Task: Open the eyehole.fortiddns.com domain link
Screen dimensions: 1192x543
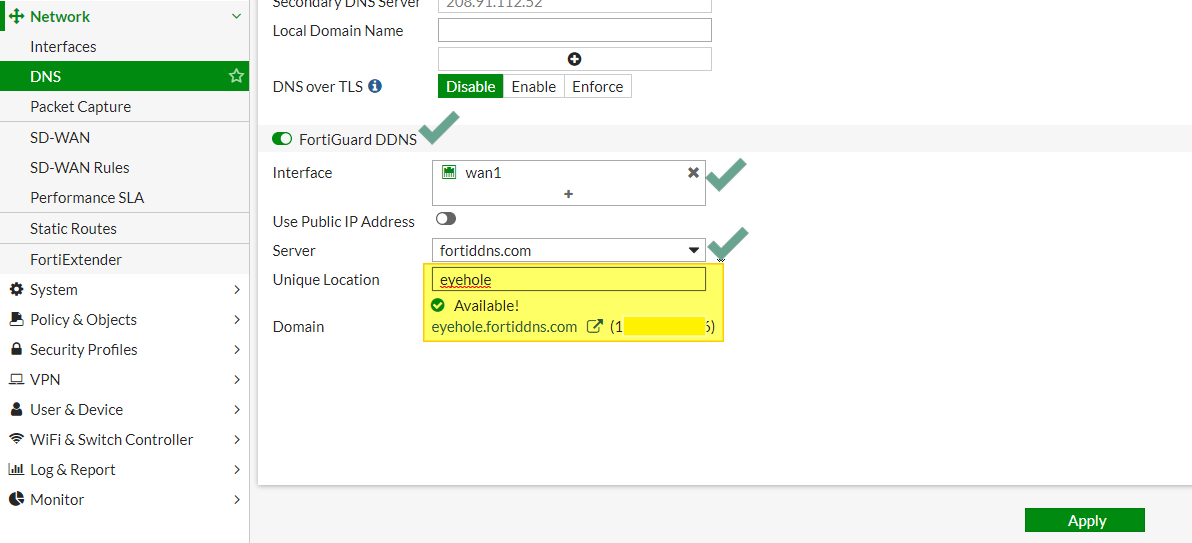Action: point(504,327)
